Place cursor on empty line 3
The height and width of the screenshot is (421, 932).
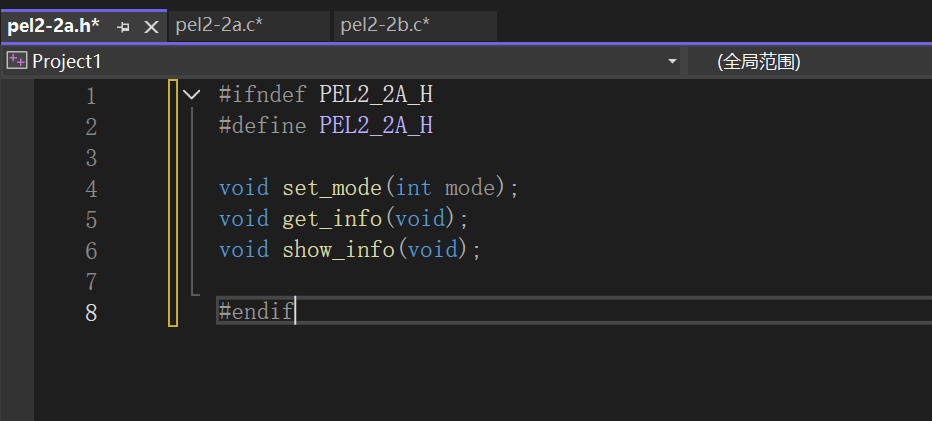click(400, 158)
